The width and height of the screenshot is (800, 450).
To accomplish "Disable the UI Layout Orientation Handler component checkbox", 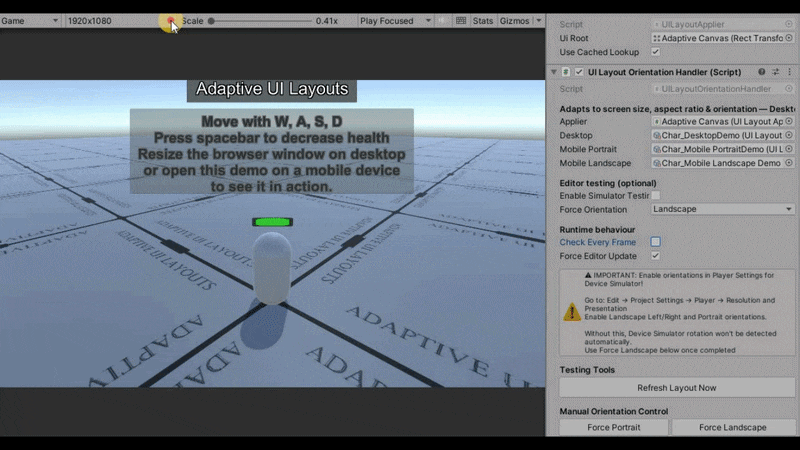I will (x=579, y=72).
